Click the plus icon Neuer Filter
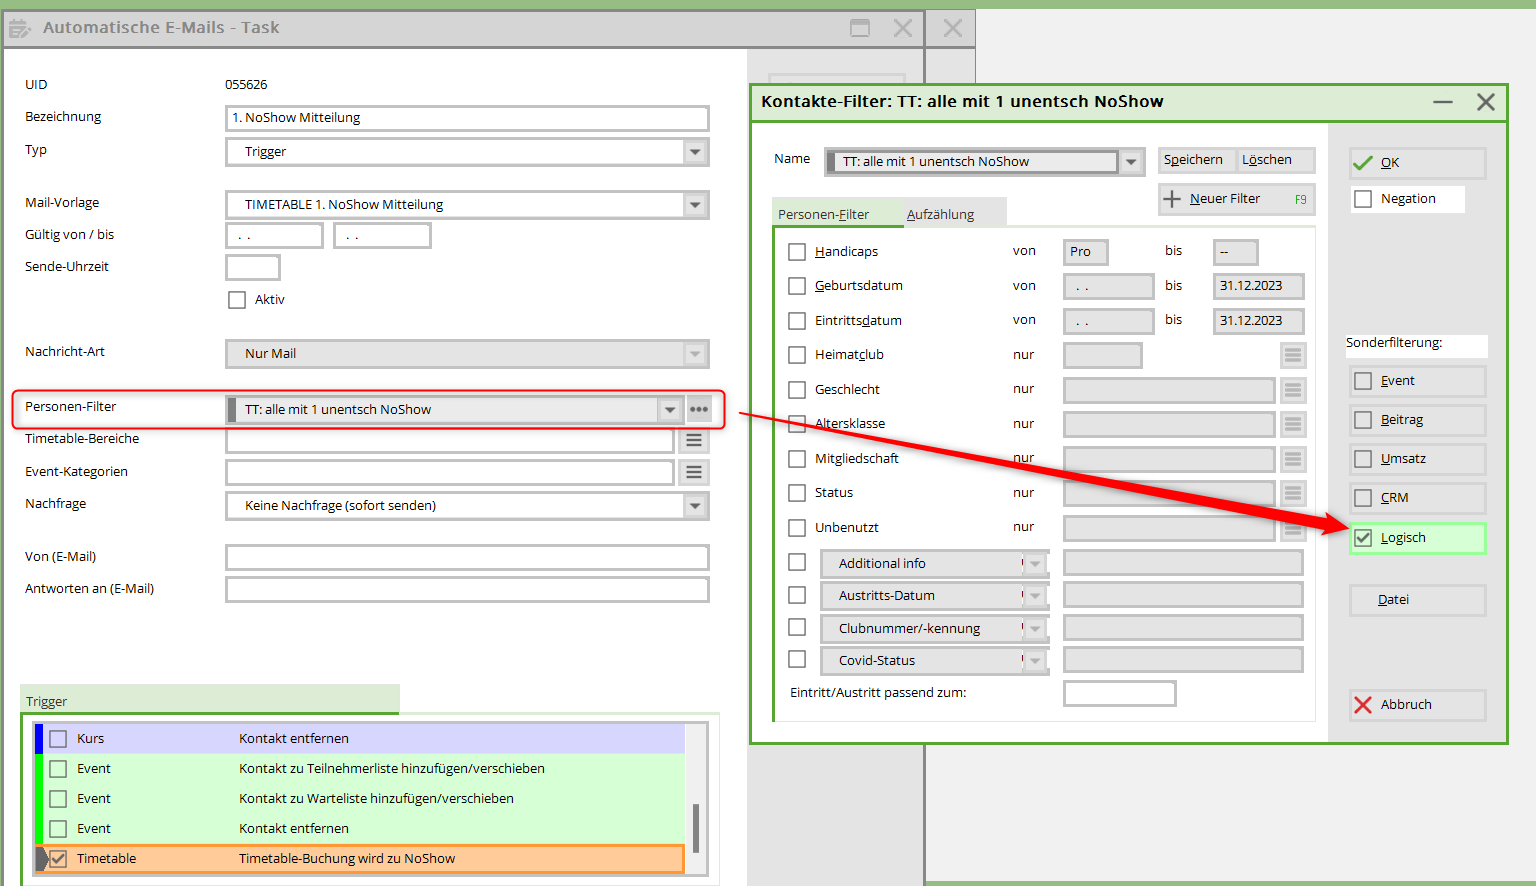Viewport: 1536px width, 886px height. click(x=1172, y=199)
